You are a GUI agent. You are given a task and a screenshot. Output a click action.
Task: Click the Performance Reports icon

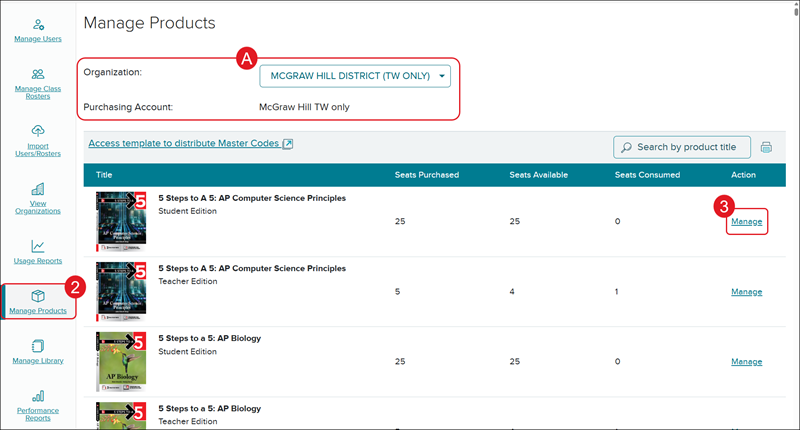tap(39, 396)
